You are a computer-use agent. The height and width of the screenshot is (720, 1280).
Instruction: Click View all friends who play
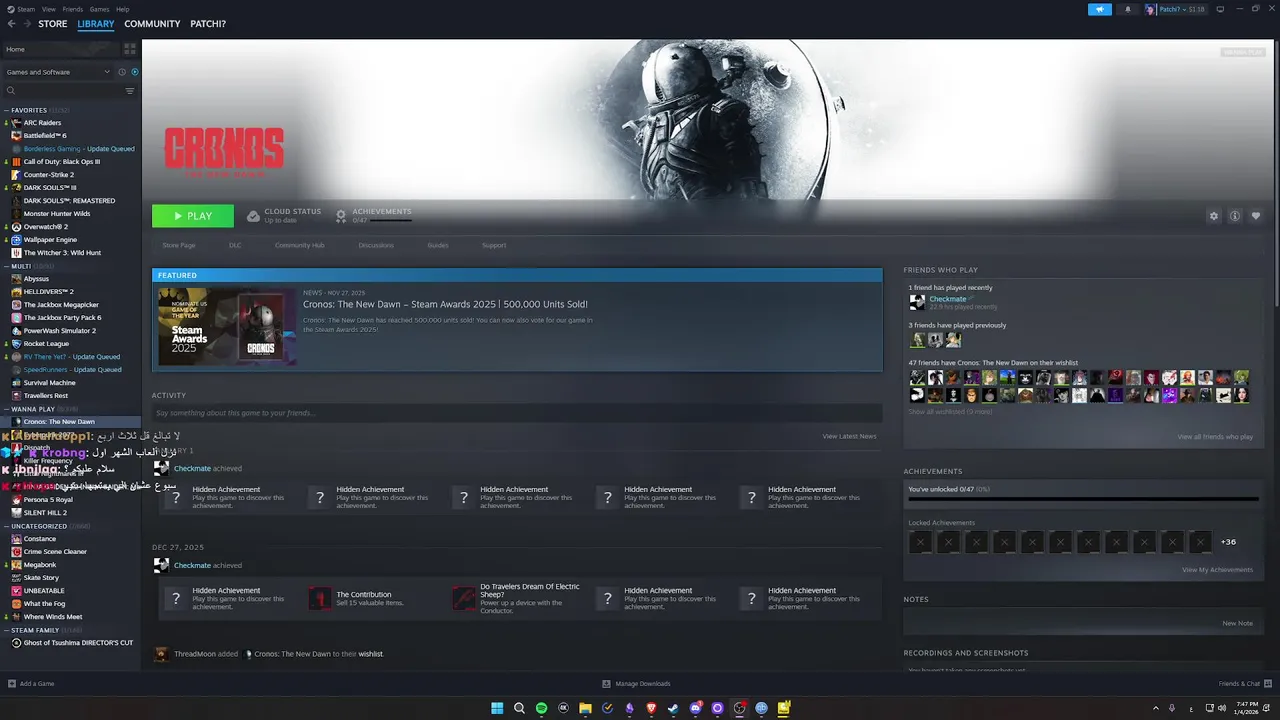pyautogui.click(x=1215, y=437)
